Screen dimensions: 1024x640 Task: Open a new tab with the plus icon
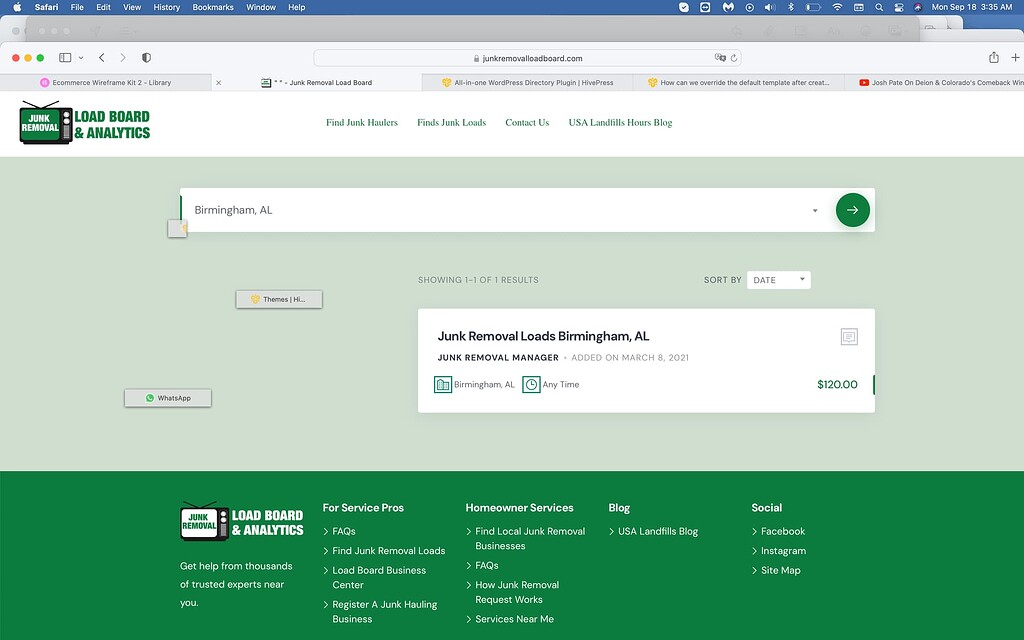tap(1015, 57)
